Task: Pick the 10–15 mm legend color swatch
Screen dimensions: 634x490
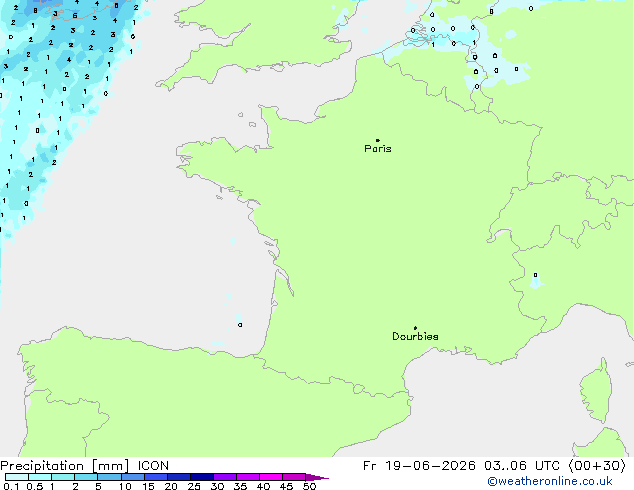Action: [x=133, y=477]
